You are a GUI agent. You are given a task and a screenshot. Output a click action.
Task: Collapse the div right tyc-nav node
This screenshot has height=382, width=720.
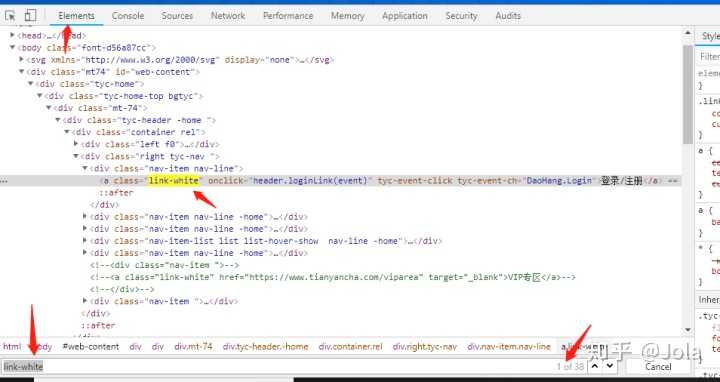[76, 156]
